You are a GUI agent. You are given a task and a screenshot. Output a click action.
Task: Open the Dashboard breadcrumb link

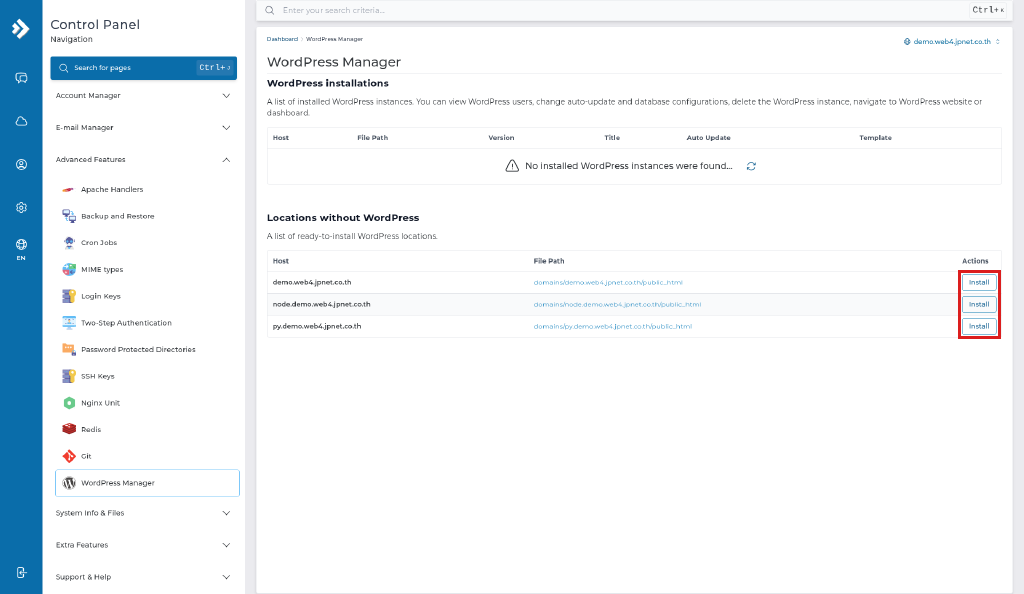click(x=282, y=39)
